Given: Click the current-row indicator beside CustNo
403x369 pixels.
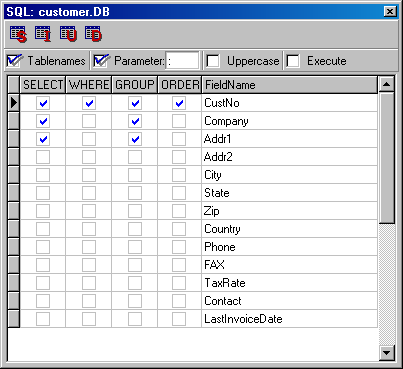Looking at the screenshot, I should [13, 103].
